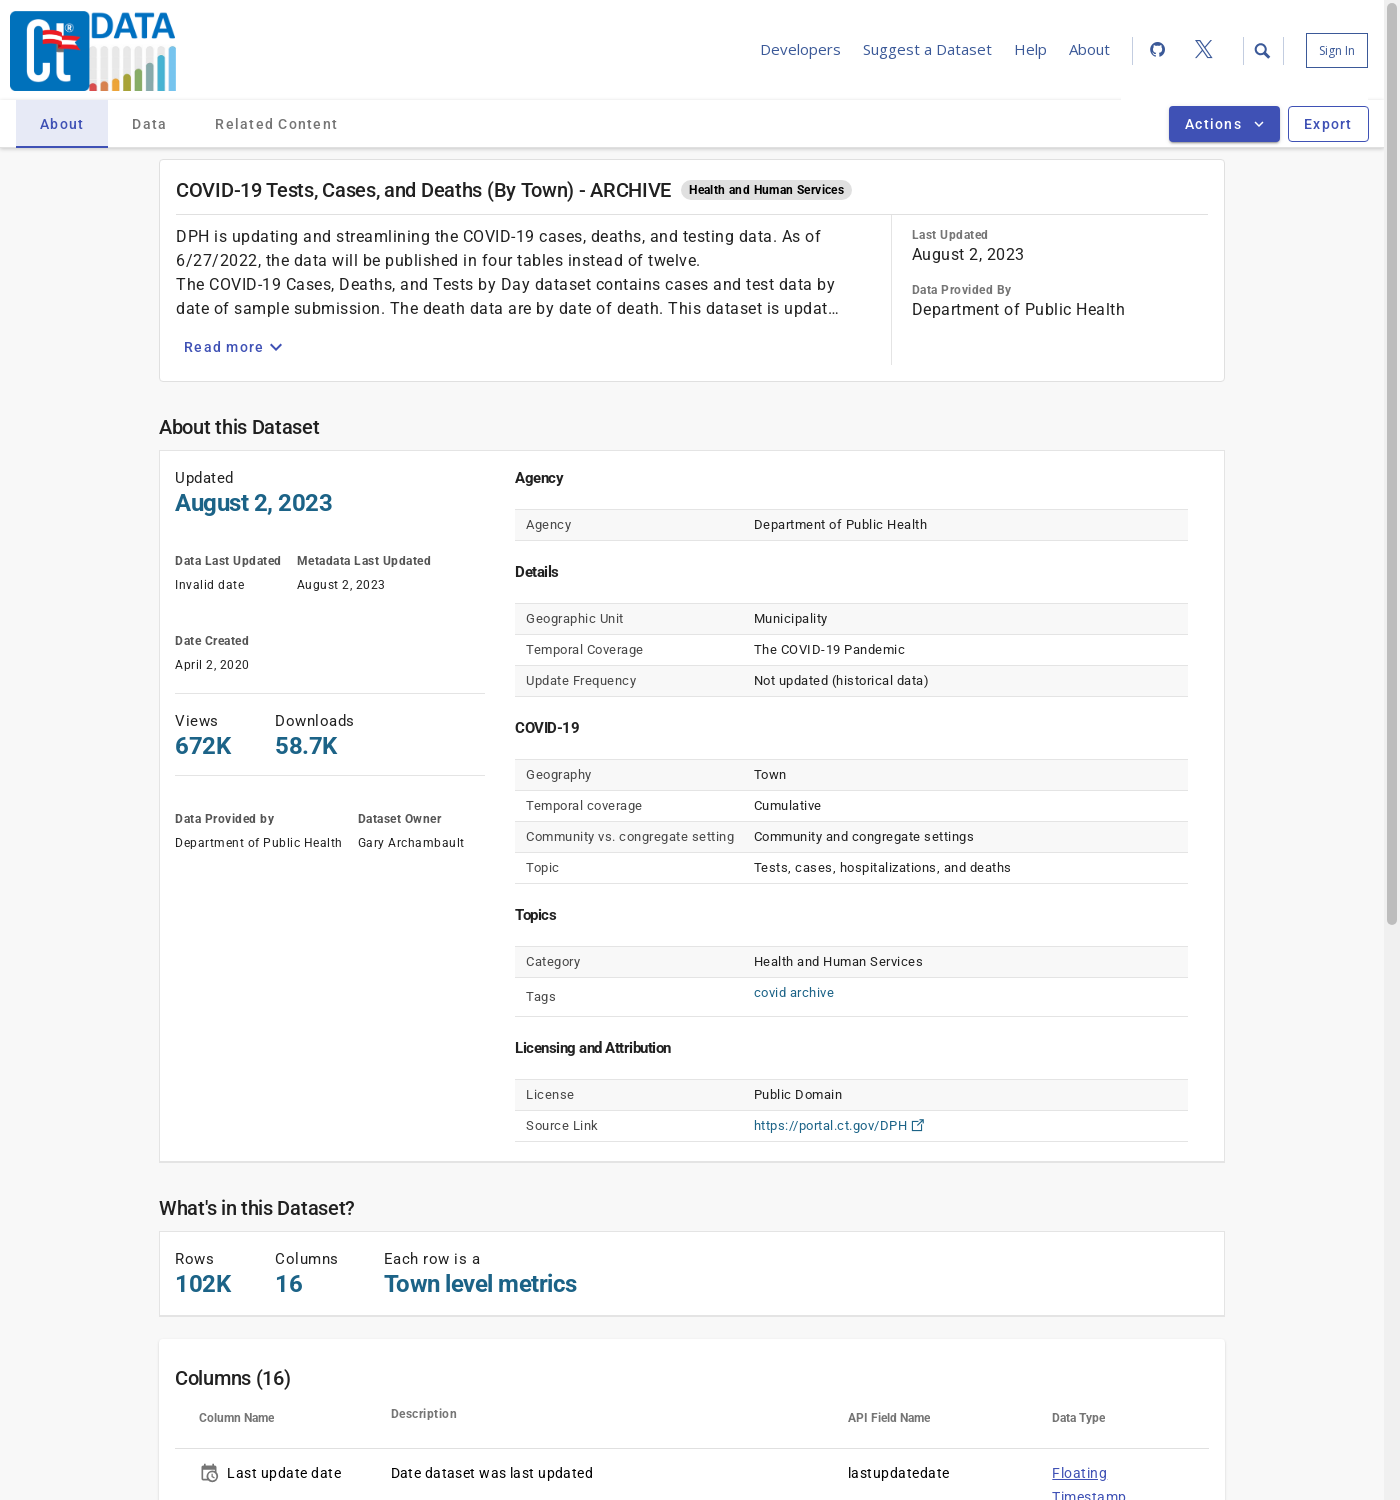This screenshot has width=1400, height=1500.
Task: Expand description with Read more
Action: pyautogui.click(x=224, y=347)
